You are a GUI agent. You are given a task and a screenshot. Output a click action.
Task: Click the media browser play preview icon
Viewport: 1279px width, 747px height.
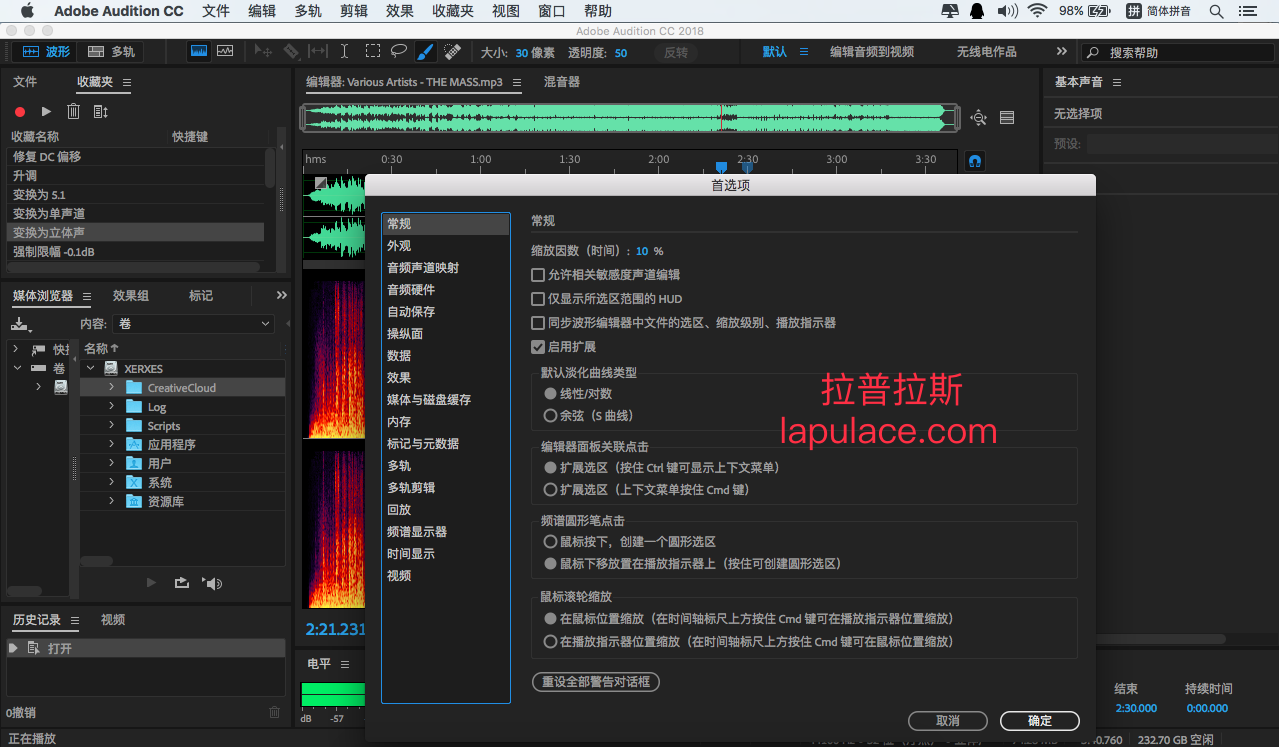click(151, 583)
